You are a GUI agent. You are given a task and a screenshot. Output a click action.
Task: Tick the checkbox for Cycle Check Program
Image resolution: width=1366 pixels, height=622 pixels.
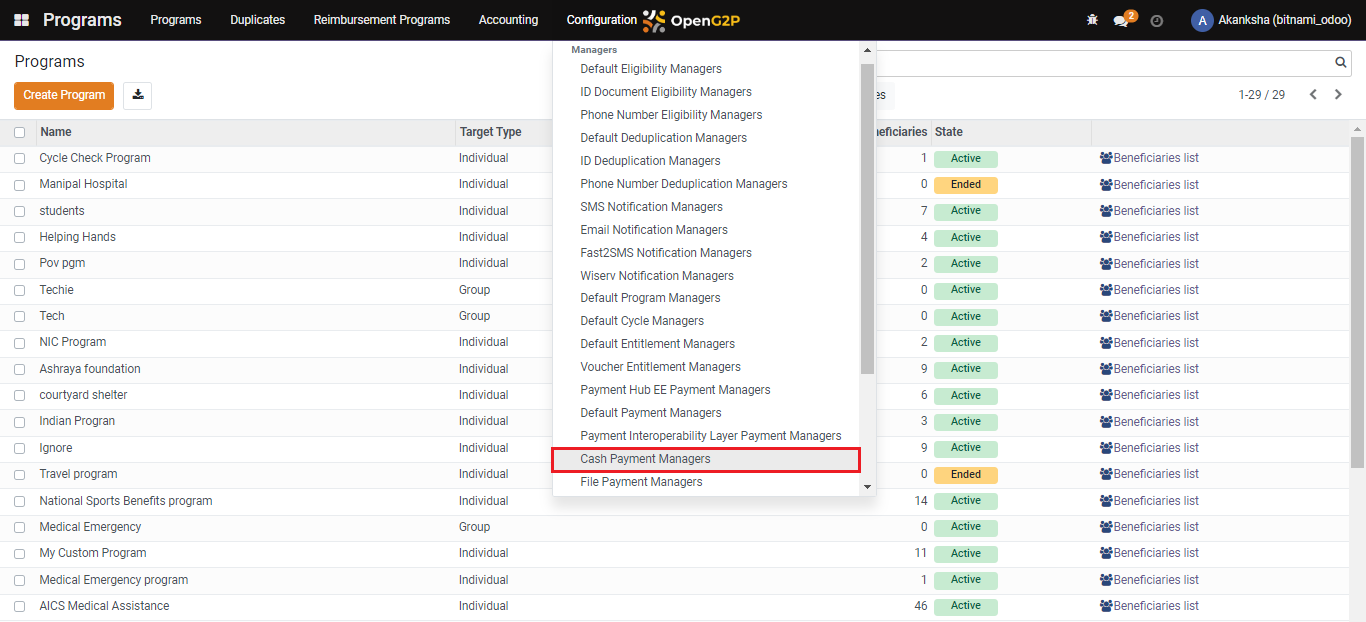[20, 159]
